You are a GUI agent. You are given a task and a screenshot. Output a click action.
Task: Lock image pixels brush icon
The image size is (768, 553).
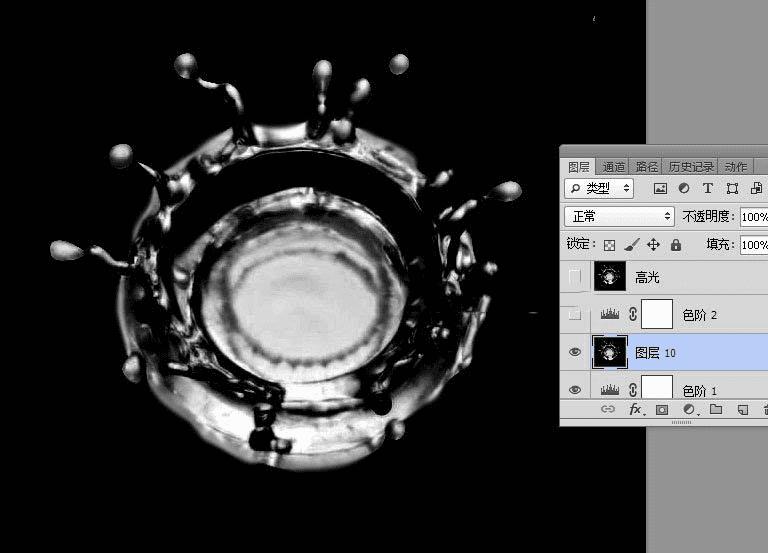coord(631,244)
